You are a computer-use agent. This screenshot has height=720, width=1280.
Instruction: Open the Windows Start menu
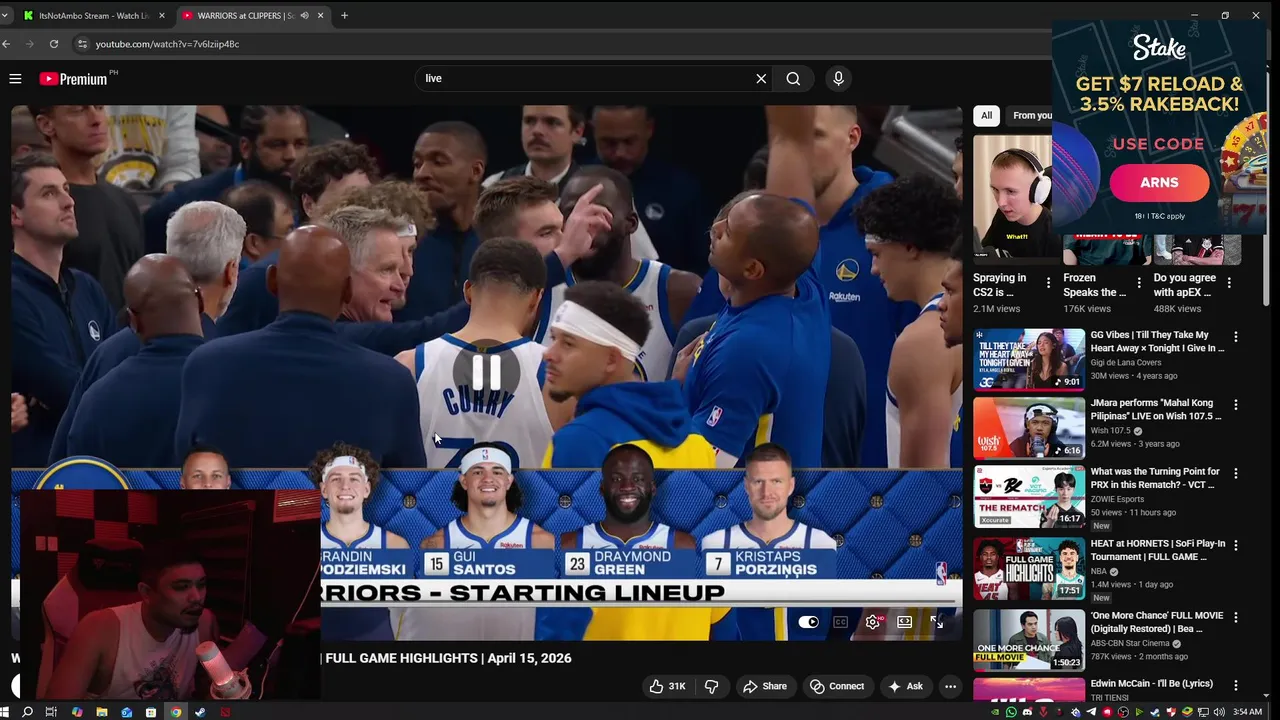coord(6,712)
